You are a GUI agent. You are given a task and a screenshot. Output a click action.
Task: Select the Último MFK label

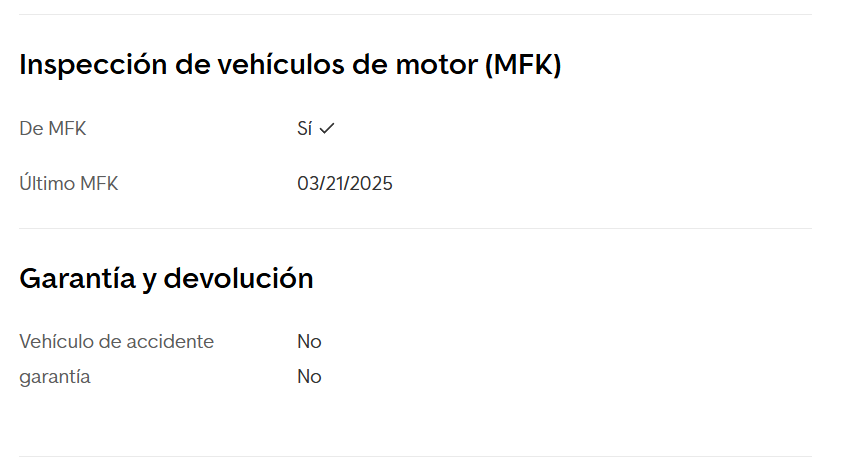(69, 184)
